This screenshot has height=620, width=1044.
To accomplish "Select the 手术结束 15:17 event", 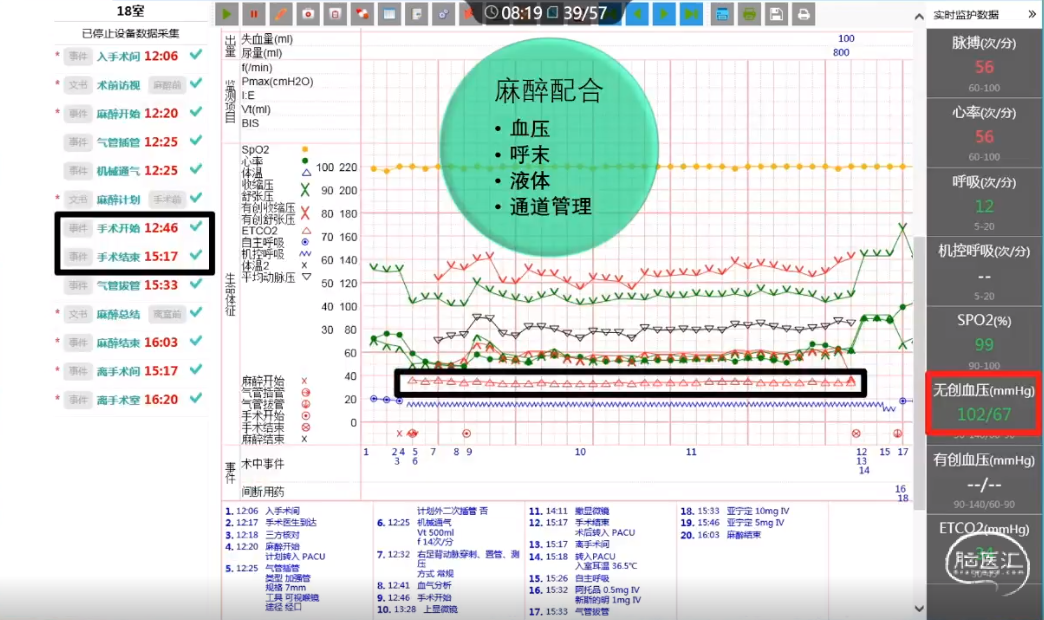I will coord(137,256).
